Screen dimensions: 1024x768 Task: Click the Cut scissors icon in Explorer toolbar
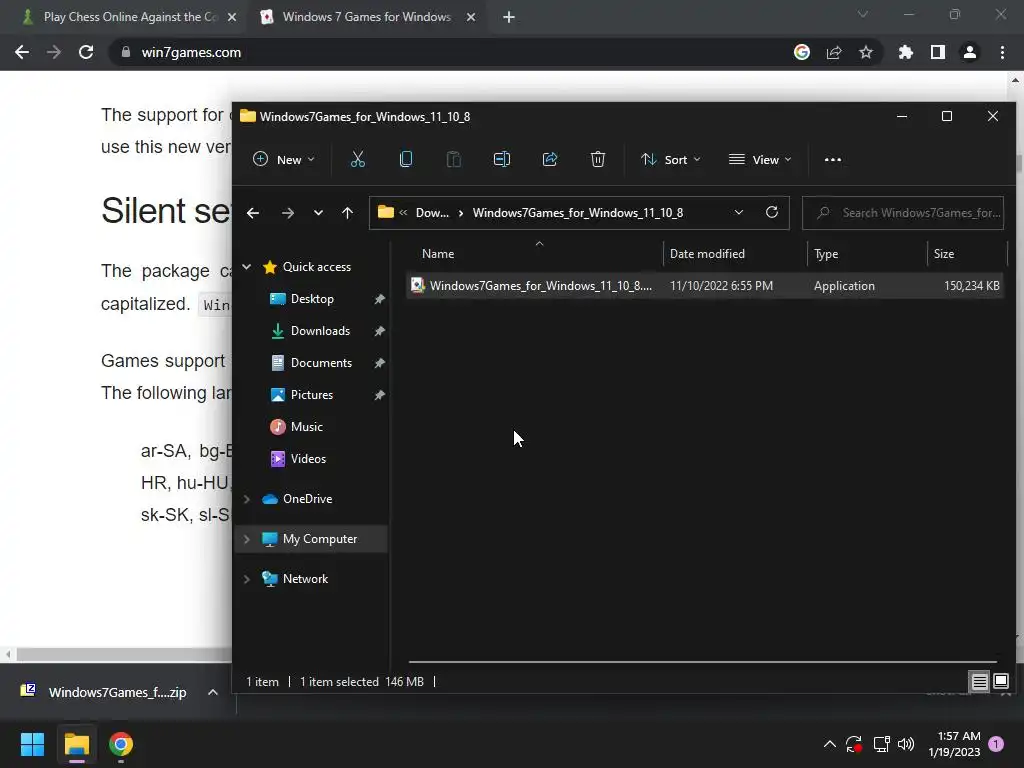coord(358,159)
